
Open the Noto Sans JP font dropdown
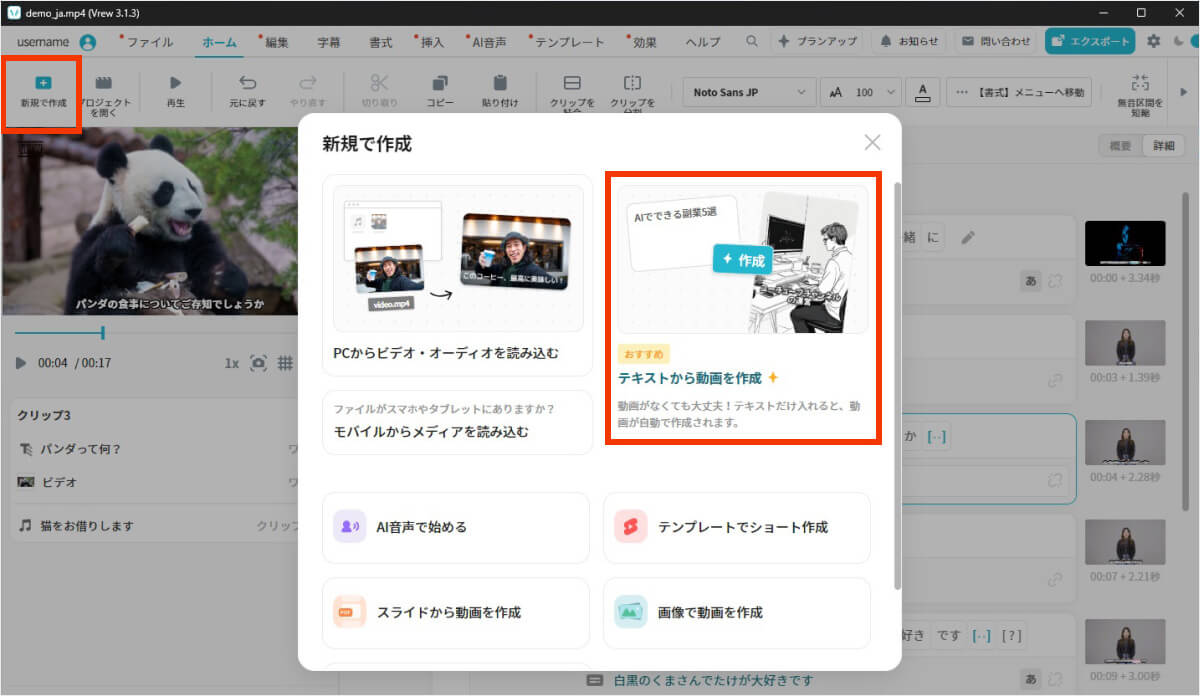click(750, 92)
